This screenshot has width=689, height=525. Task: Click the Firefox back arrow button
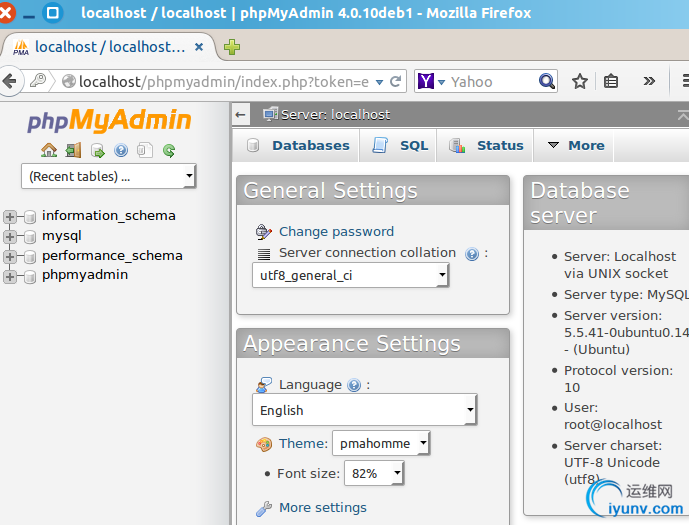[9, 81]
